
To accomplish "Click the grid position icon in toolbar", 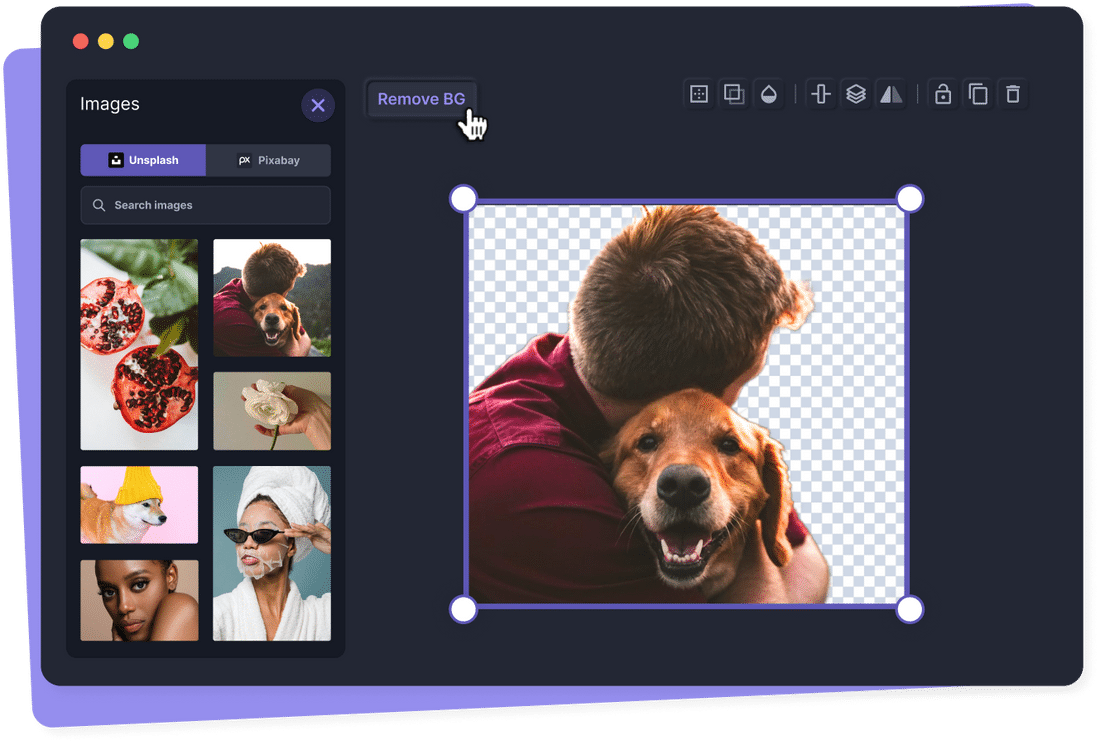I will 699,94.
